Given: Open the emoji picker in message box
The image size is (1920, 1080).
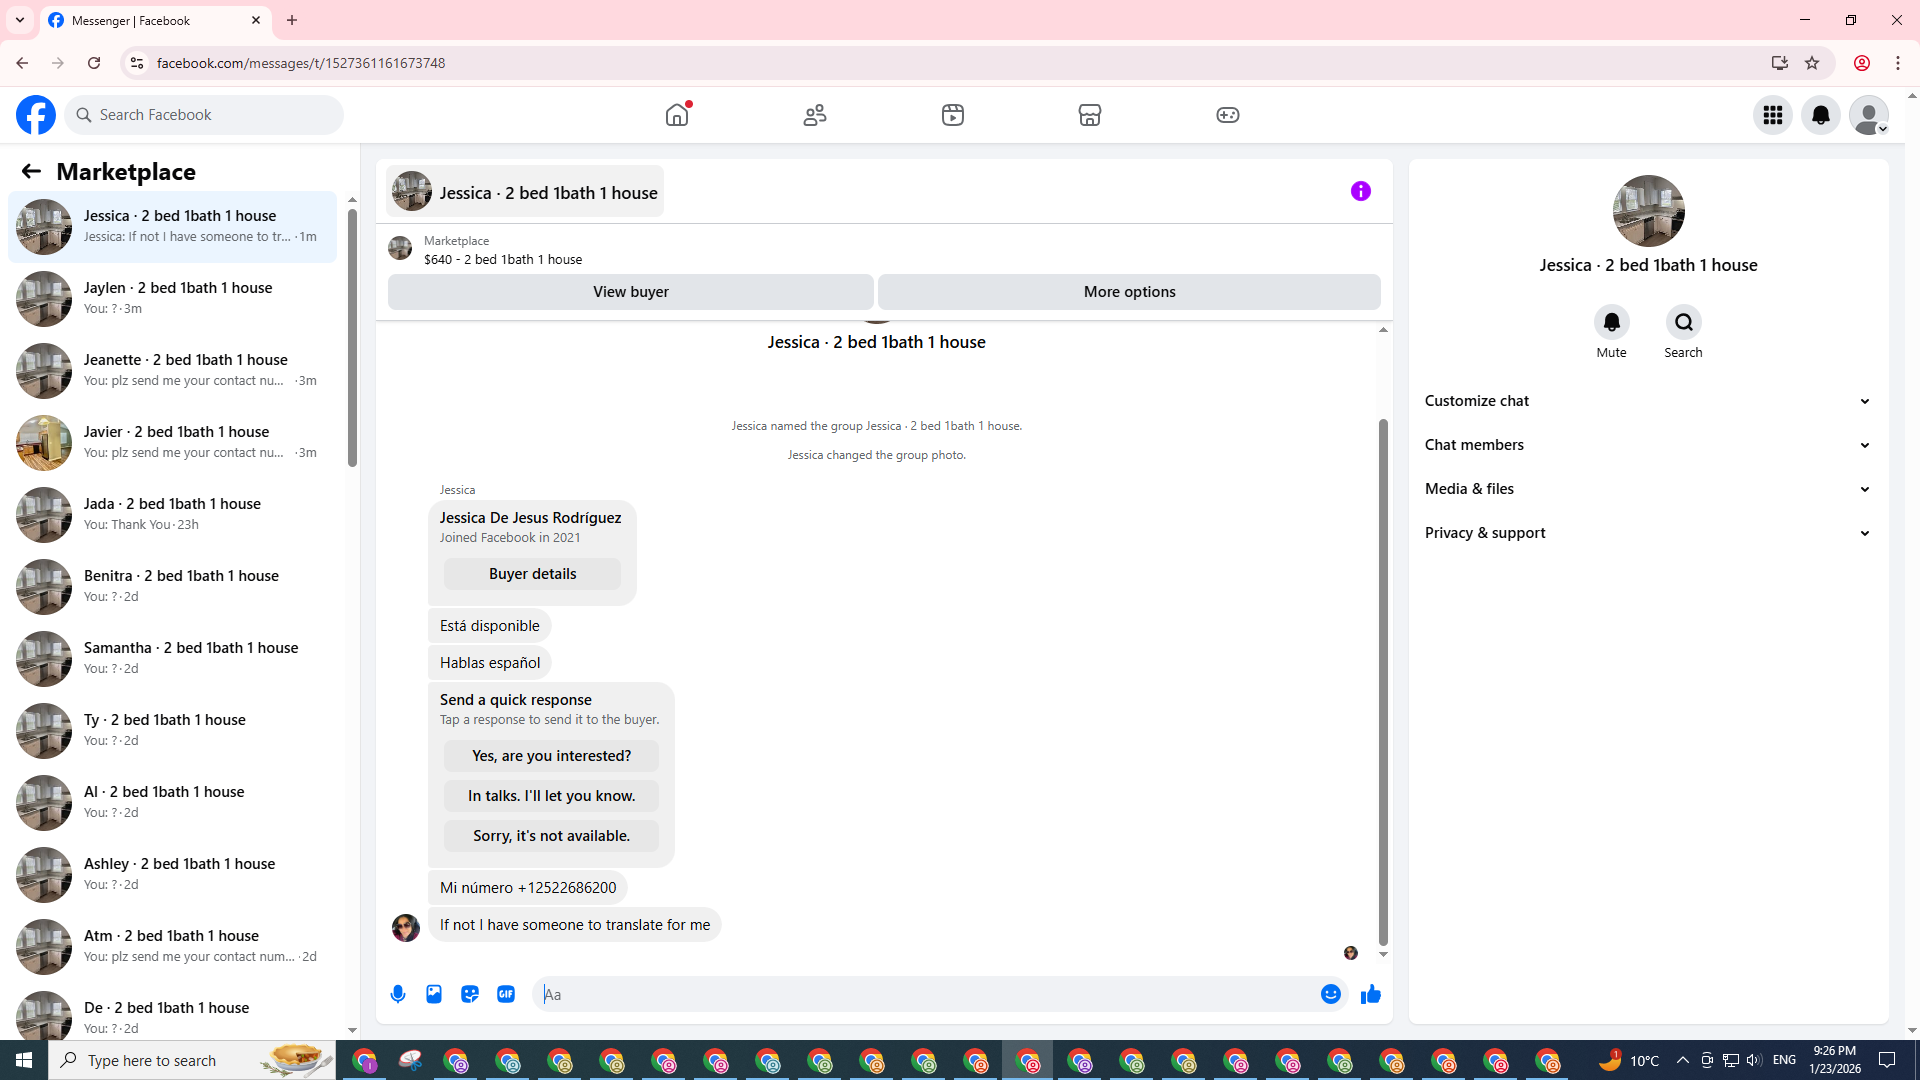Looking at the screenshot, I should pos(1330,994).
